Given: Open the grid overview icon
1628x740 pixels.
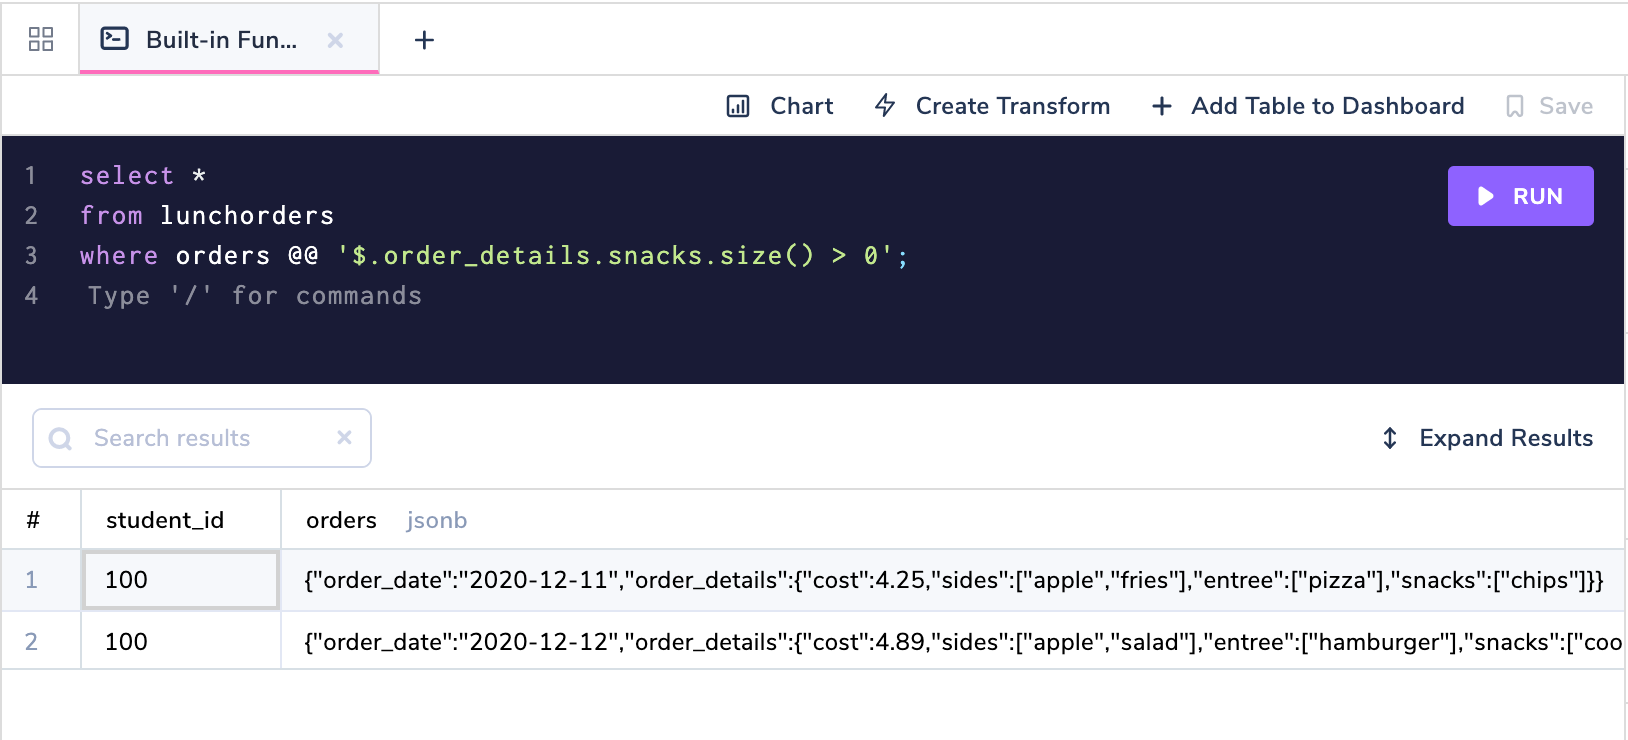Looking at the screenshot, I should coord(41,40).
